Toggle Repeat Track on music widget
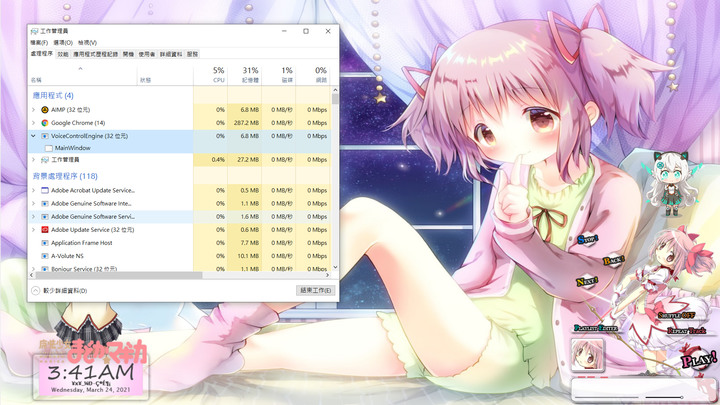 click(x=686, y=331)
